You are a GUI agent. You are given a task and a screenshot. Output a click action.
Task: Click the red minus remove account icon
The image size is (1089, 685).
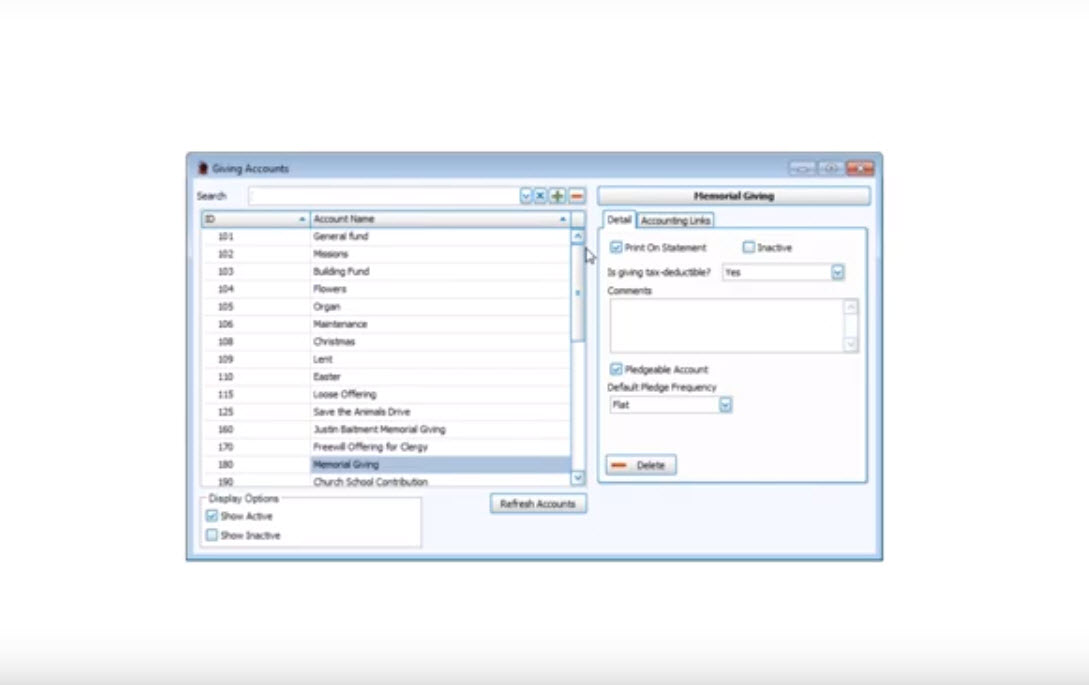tap(576, 196)
